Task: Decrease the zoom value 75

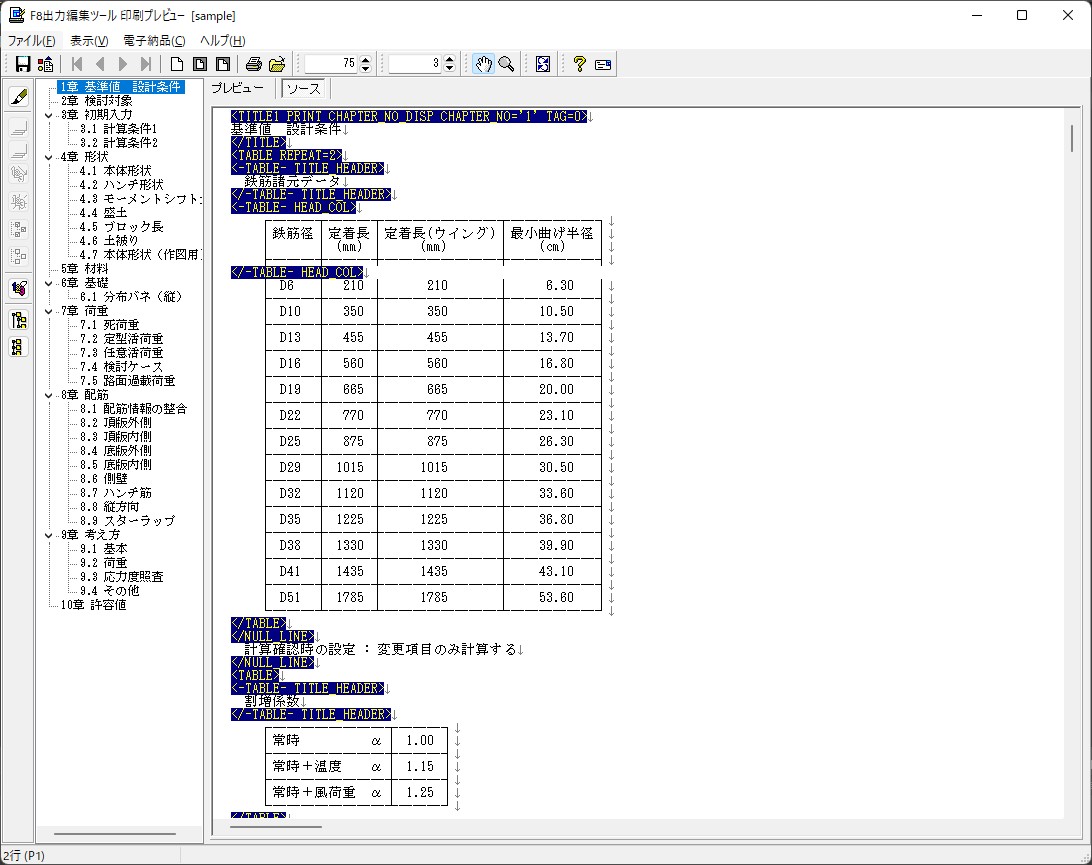Action: (366, 68)
